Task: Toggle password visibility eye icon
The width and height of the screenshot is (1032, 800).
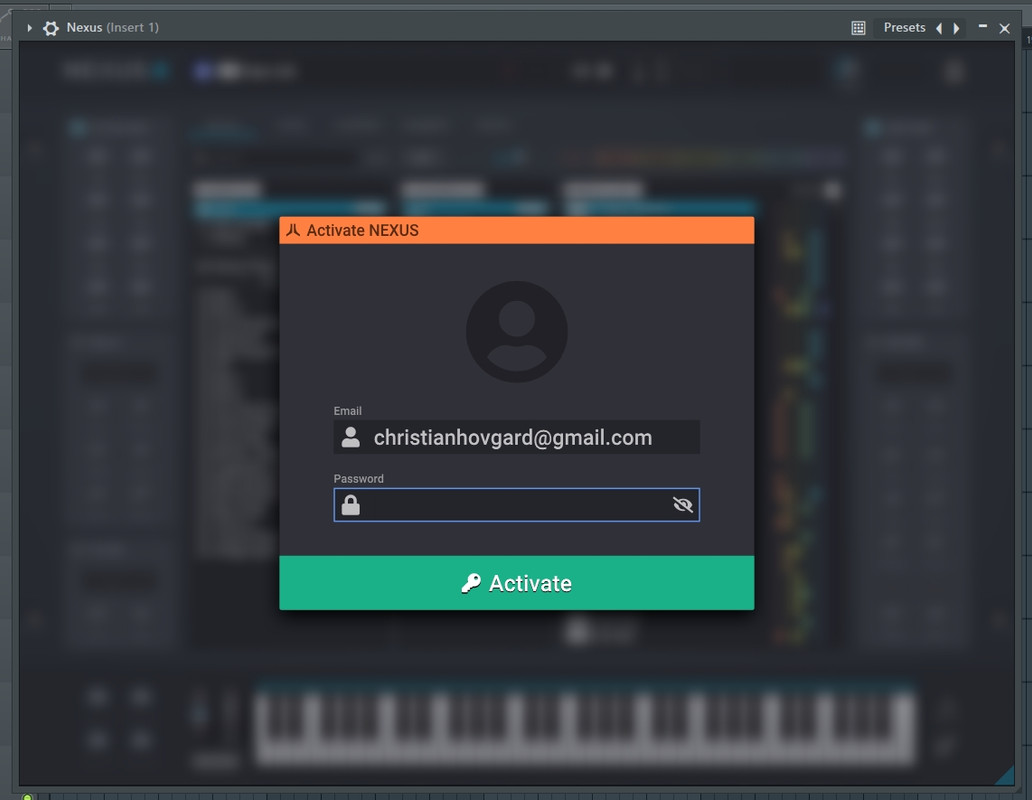Action: pyautogui.click(x=683, y=505)
